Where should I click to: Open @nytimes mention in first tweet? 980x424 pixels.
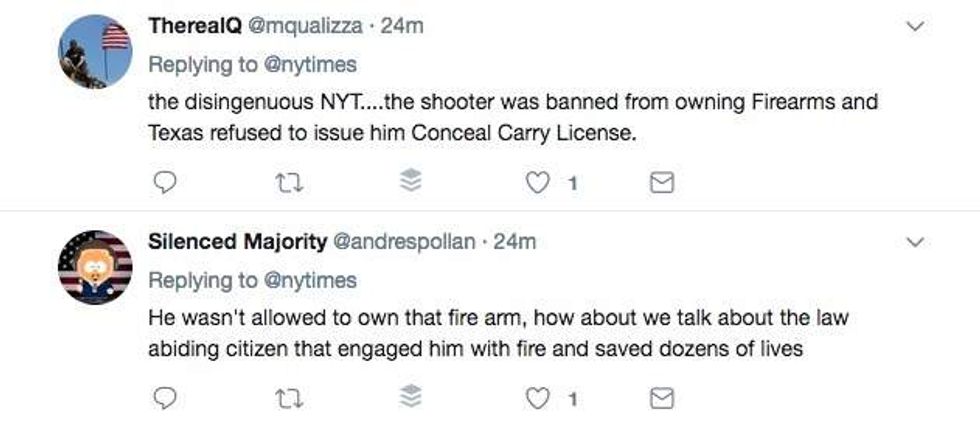pyautogui.click(x=310, y=64)
